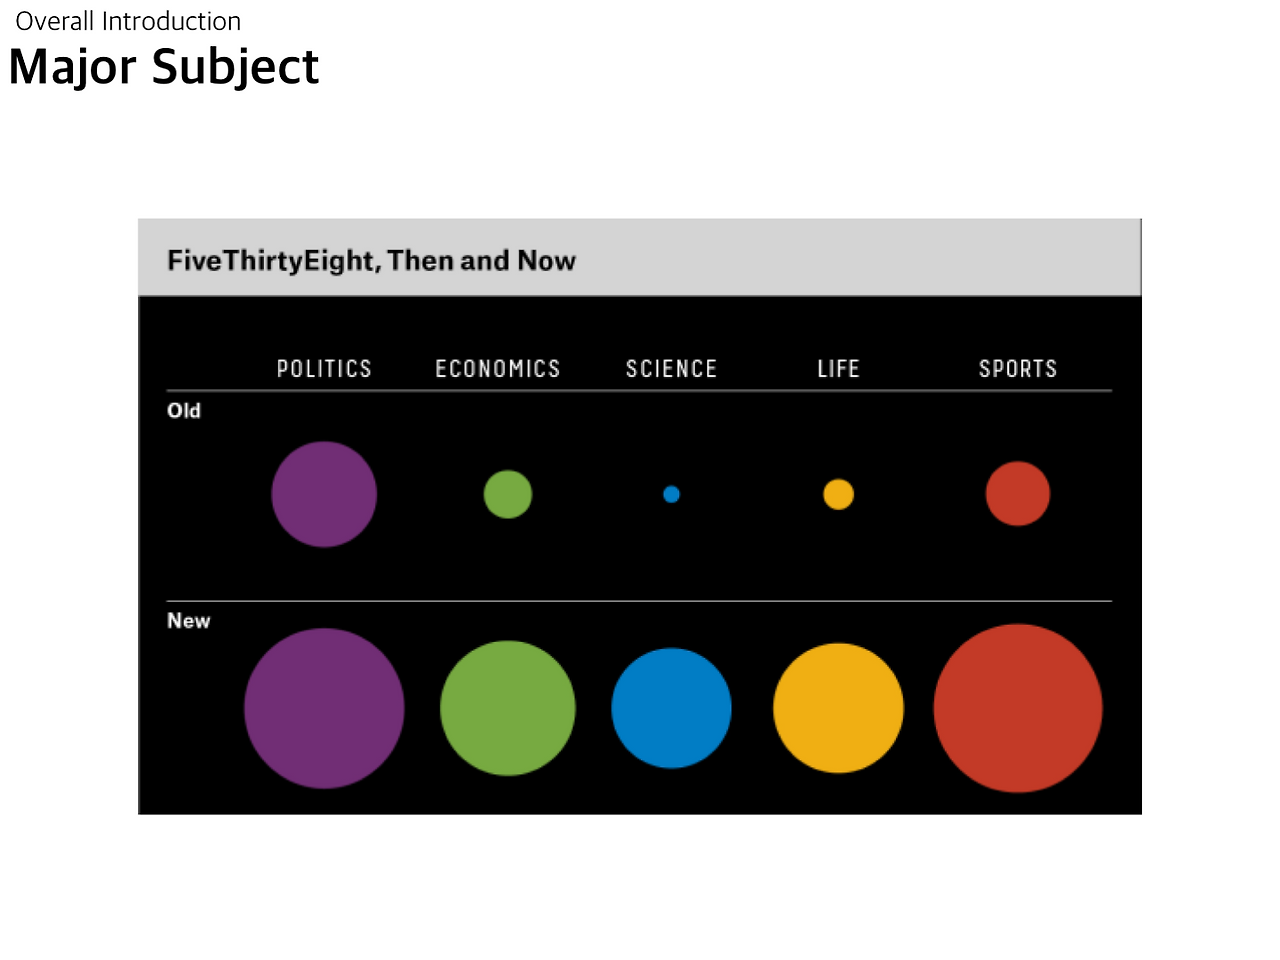
Task: Click the small red Sports circle
Action: tap(1018, 493)
